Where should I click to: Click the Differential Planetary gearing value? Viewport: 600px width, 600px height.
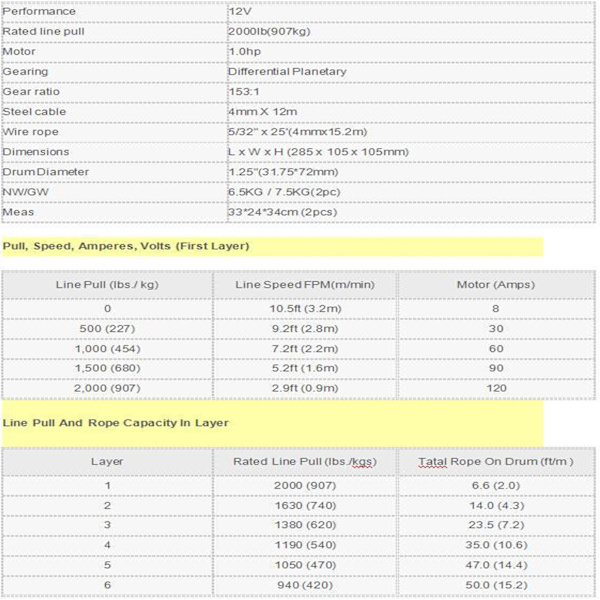point(287,72)
